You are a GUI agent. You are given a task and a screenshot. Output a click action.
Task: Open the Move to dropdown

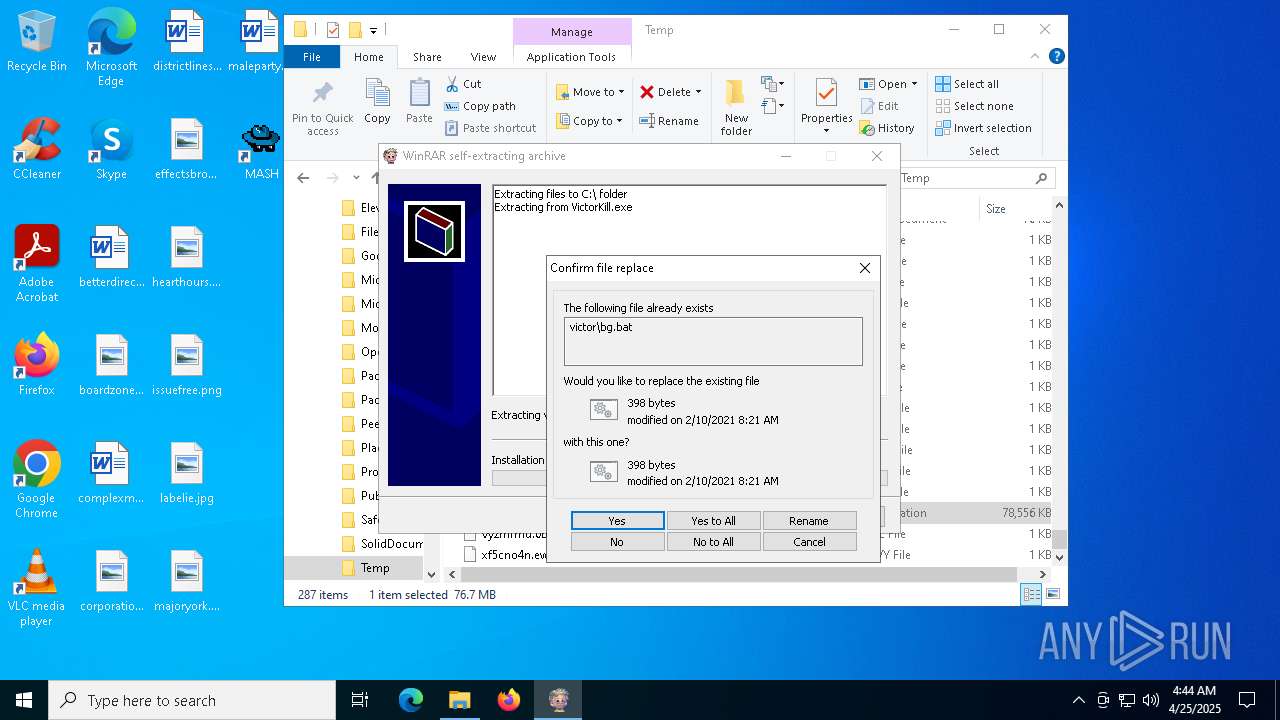point(590,92)
